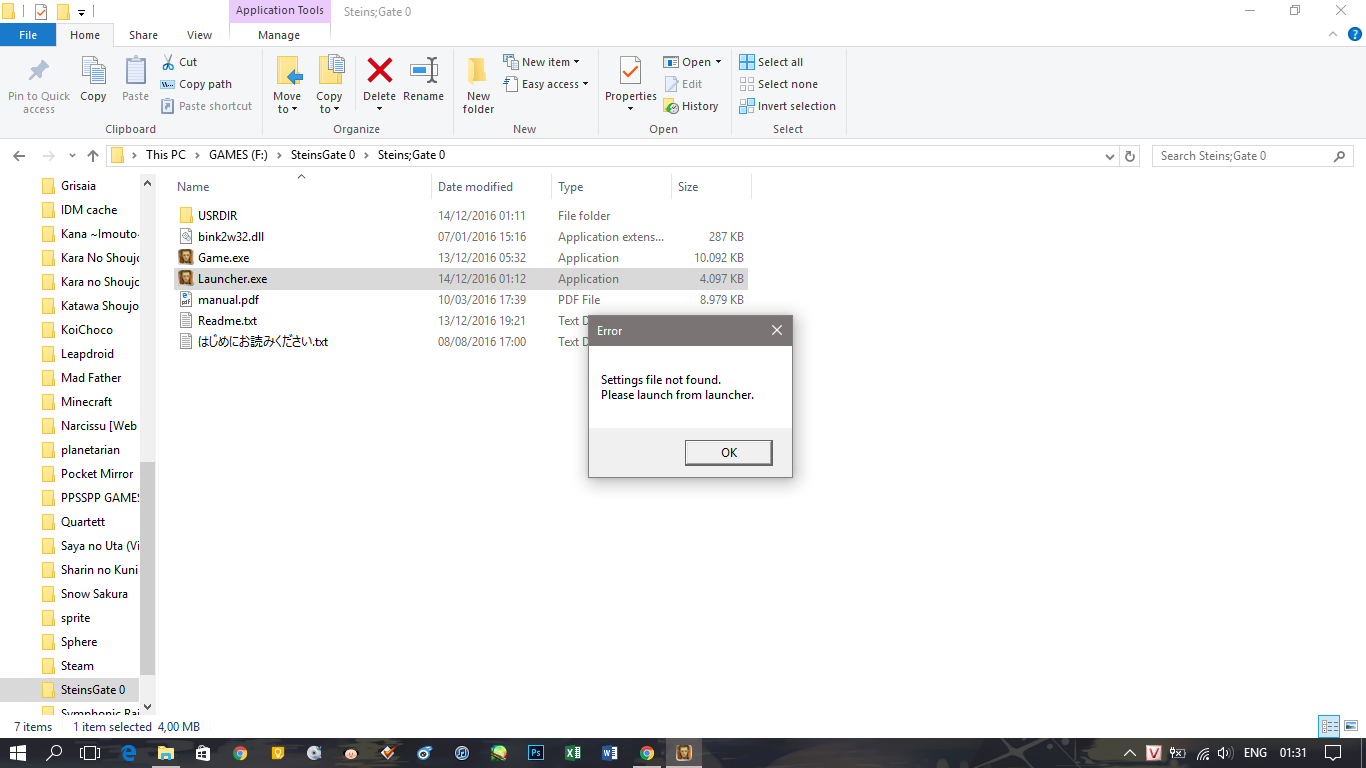Click SteinsGate 0 breadcrumb in address bar

point(323,155)
